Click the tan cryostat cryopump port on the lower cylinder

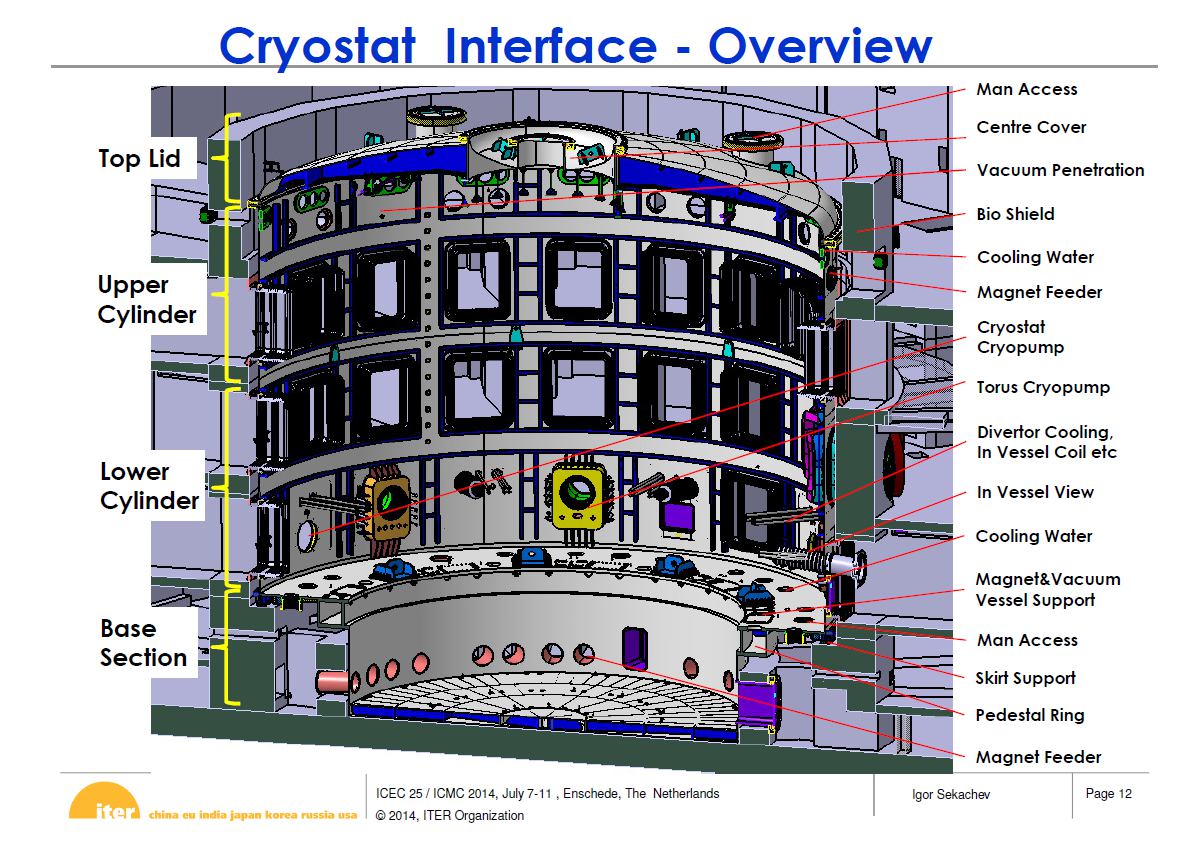pos(389,505)
